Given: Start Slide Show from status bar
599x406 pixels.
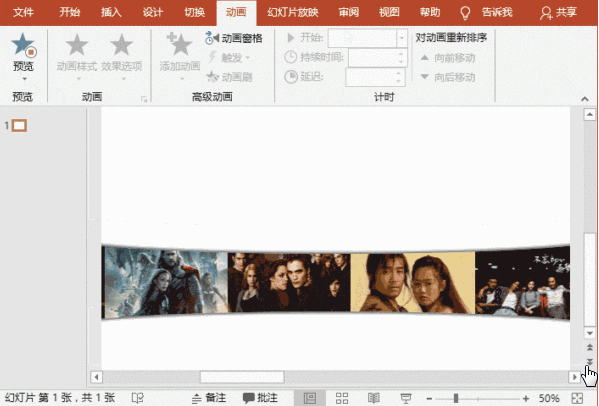Looking at the screenshot, I should 406,398.
